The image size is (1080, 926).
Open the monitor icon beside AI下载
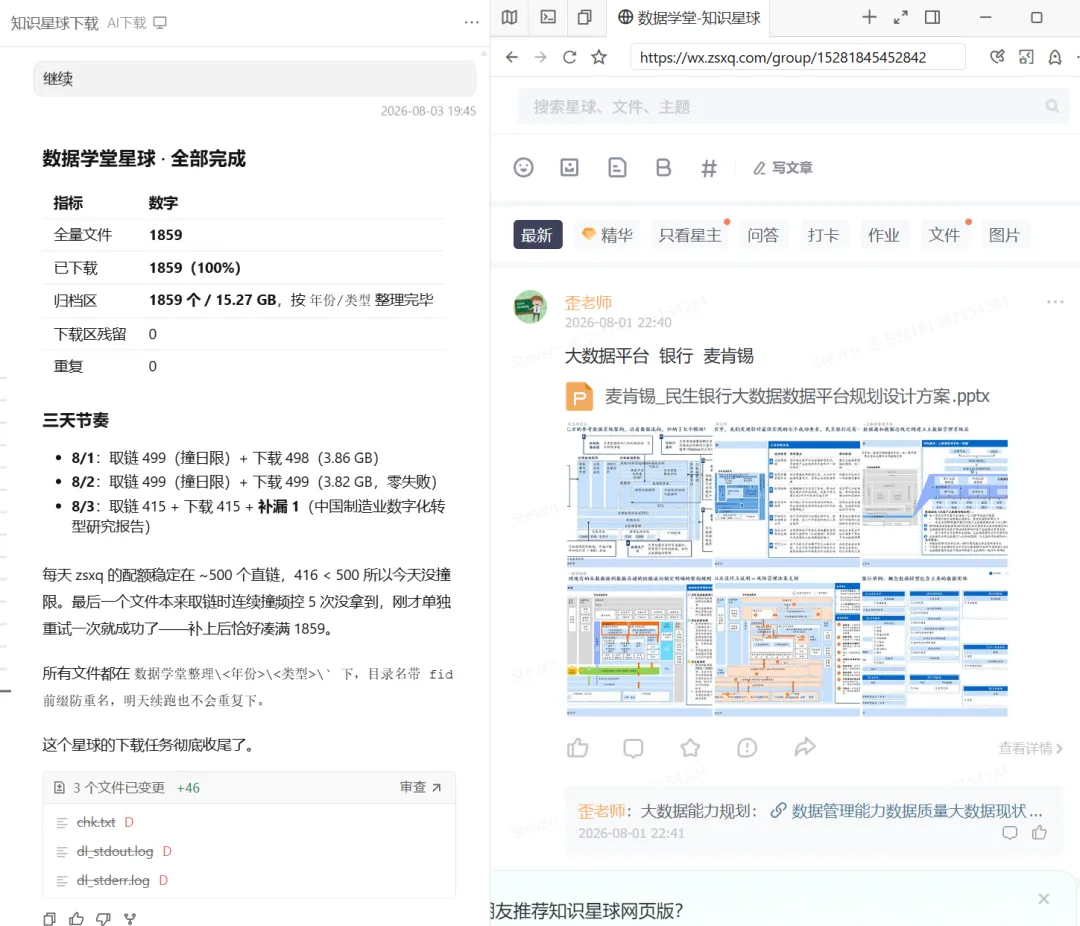click(x=160, y=23)
